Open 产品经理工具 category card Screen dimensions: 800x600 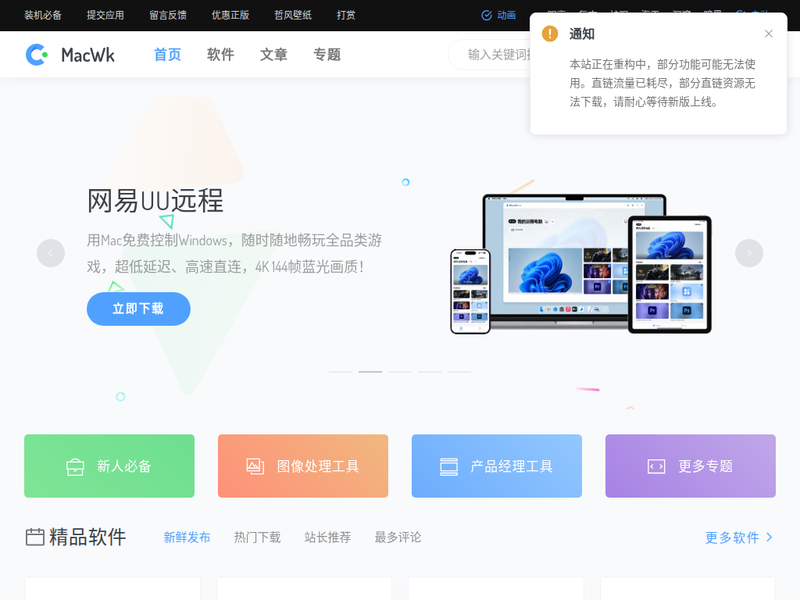[x=496, y=466]
